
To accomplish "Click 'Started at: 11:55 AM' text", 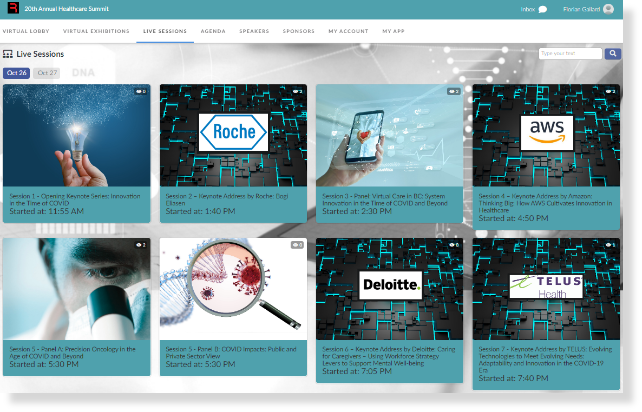I will [47, 211].
